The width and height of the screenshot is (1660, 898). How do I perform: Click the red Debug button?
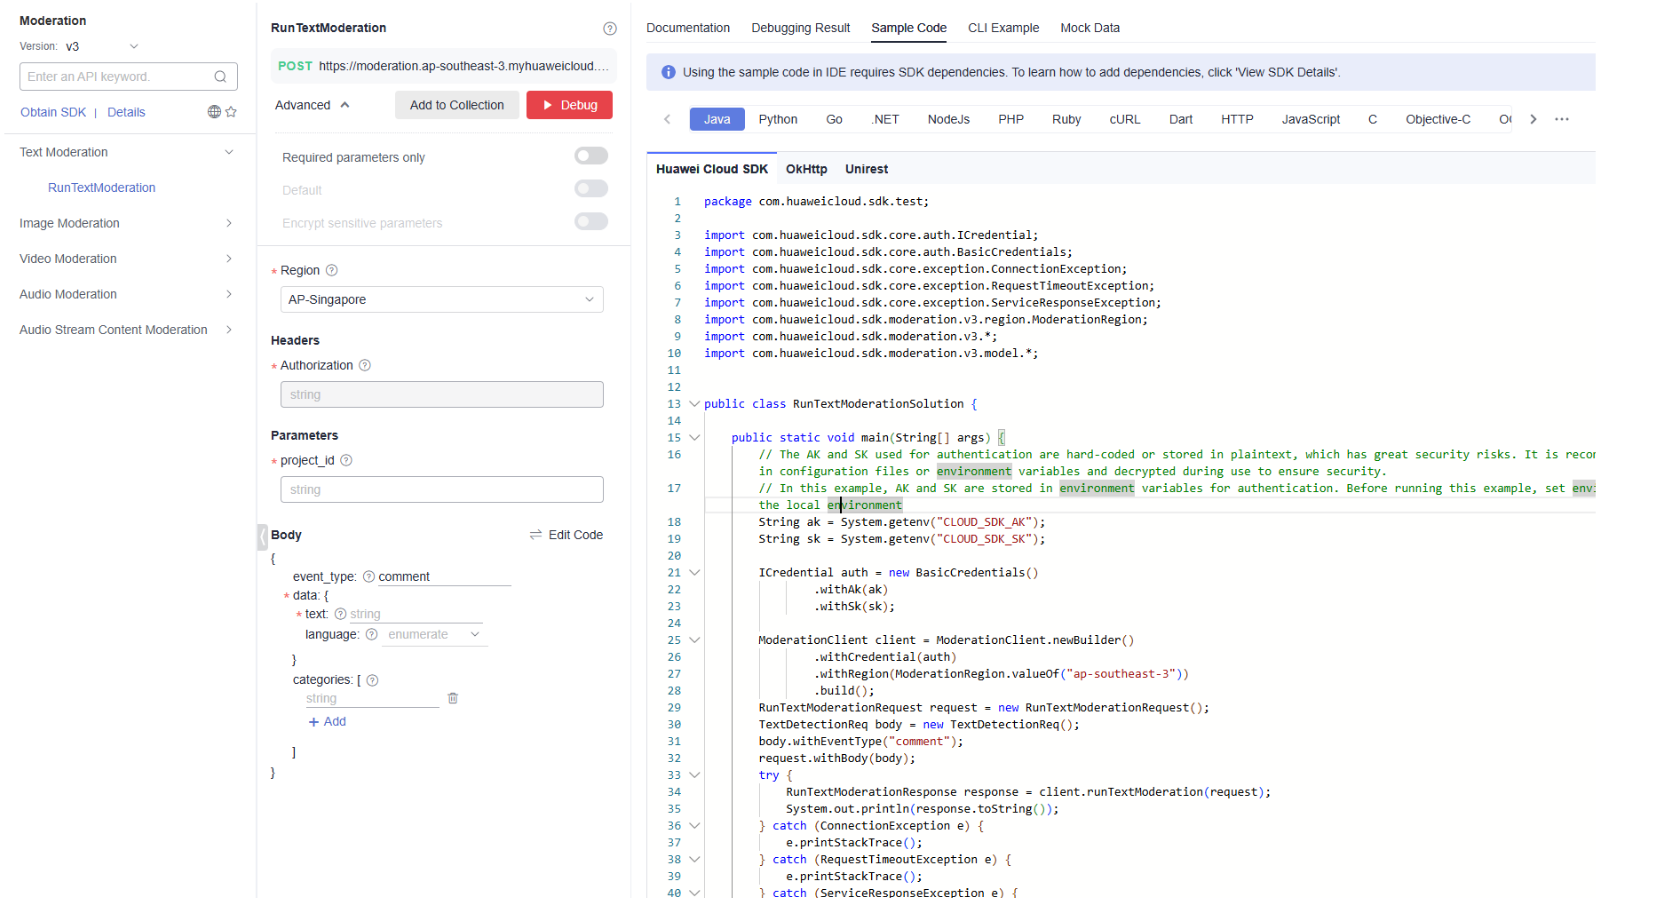tap(570, 105)
